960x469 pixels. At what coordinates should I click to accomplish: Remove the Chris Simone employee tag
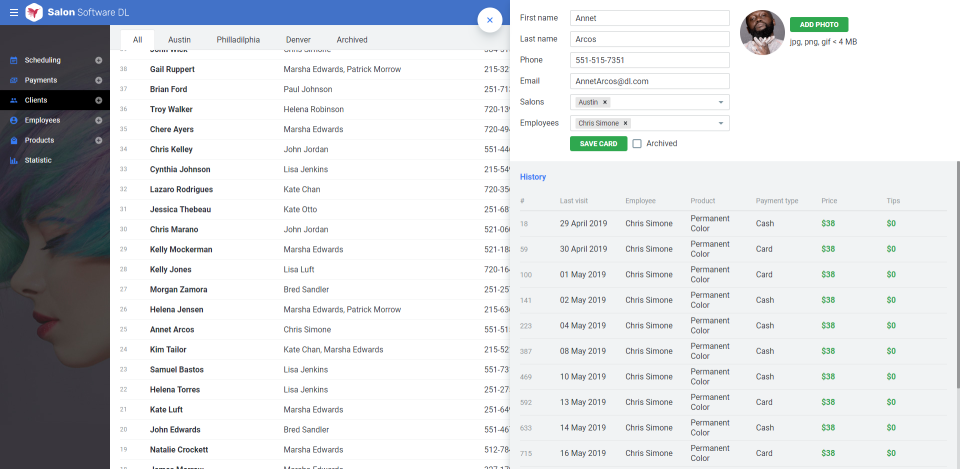pyautogui.click(x=625, y=123)
